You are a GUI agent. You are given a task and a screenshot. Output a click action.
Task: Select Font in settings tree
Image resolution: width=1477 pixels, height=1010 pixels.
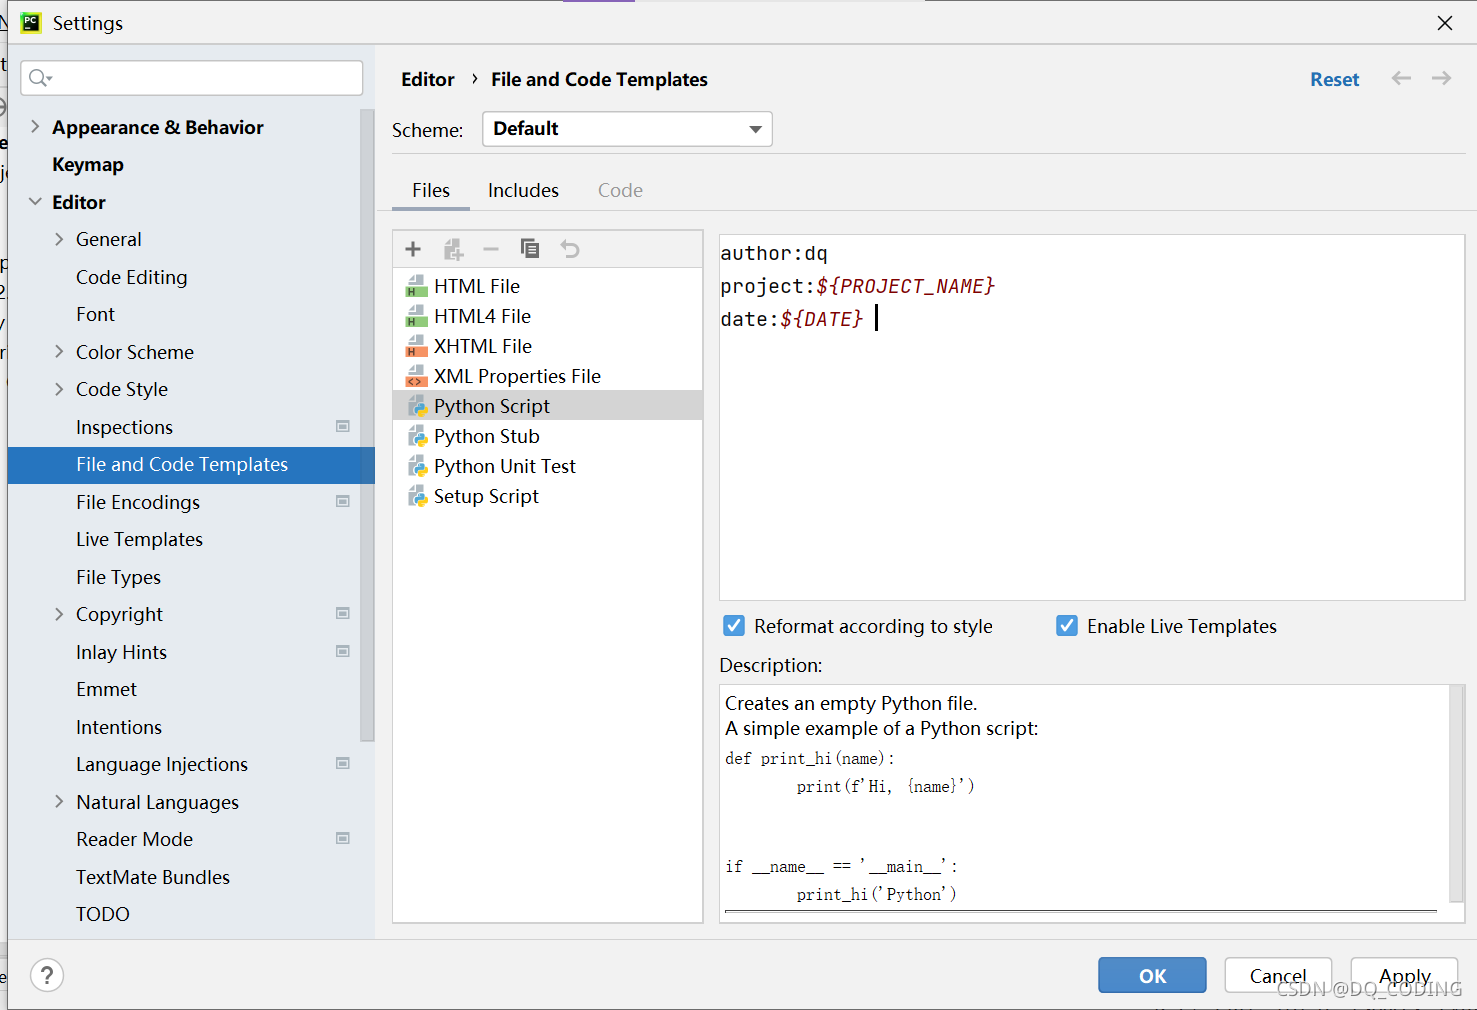(x=95, y=314)
